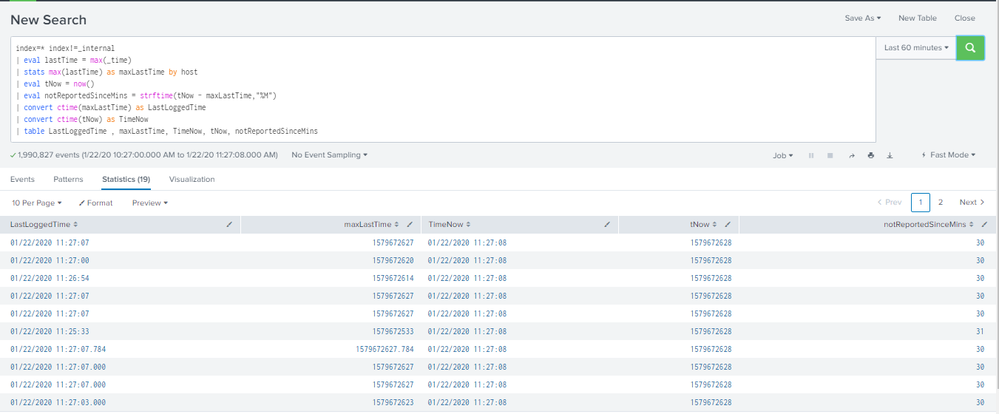Switch to the Patterns tab
999x414 pixels.
click(68, 180)
